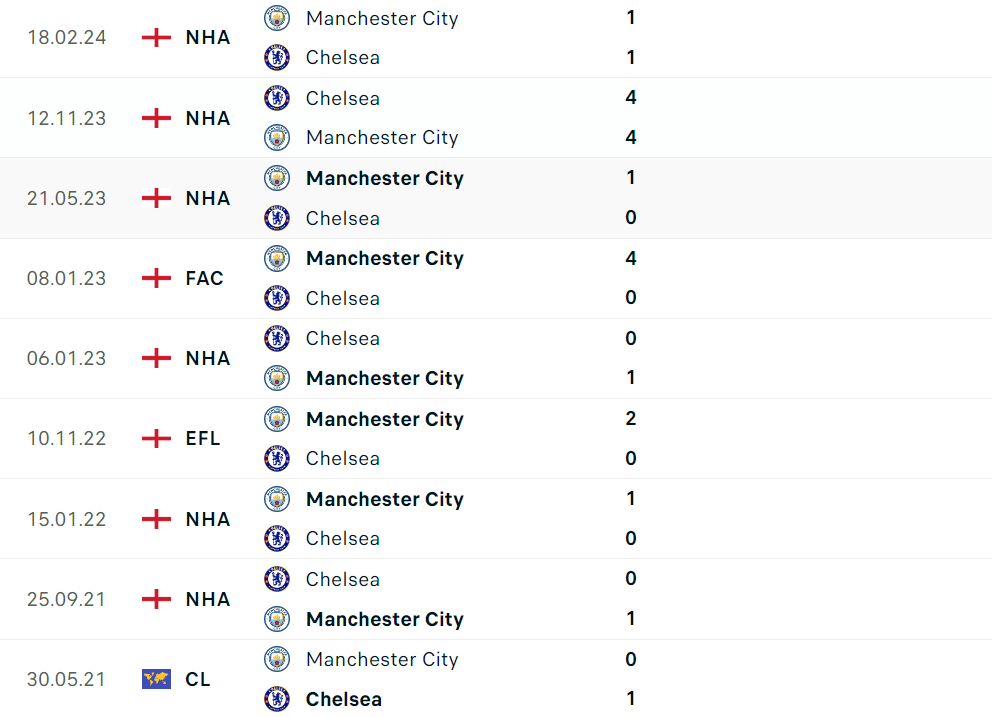This screenshot has width=992, height=717.
Task: Click Champions League icon on 30.05.21 row
Action: point(156,679)
